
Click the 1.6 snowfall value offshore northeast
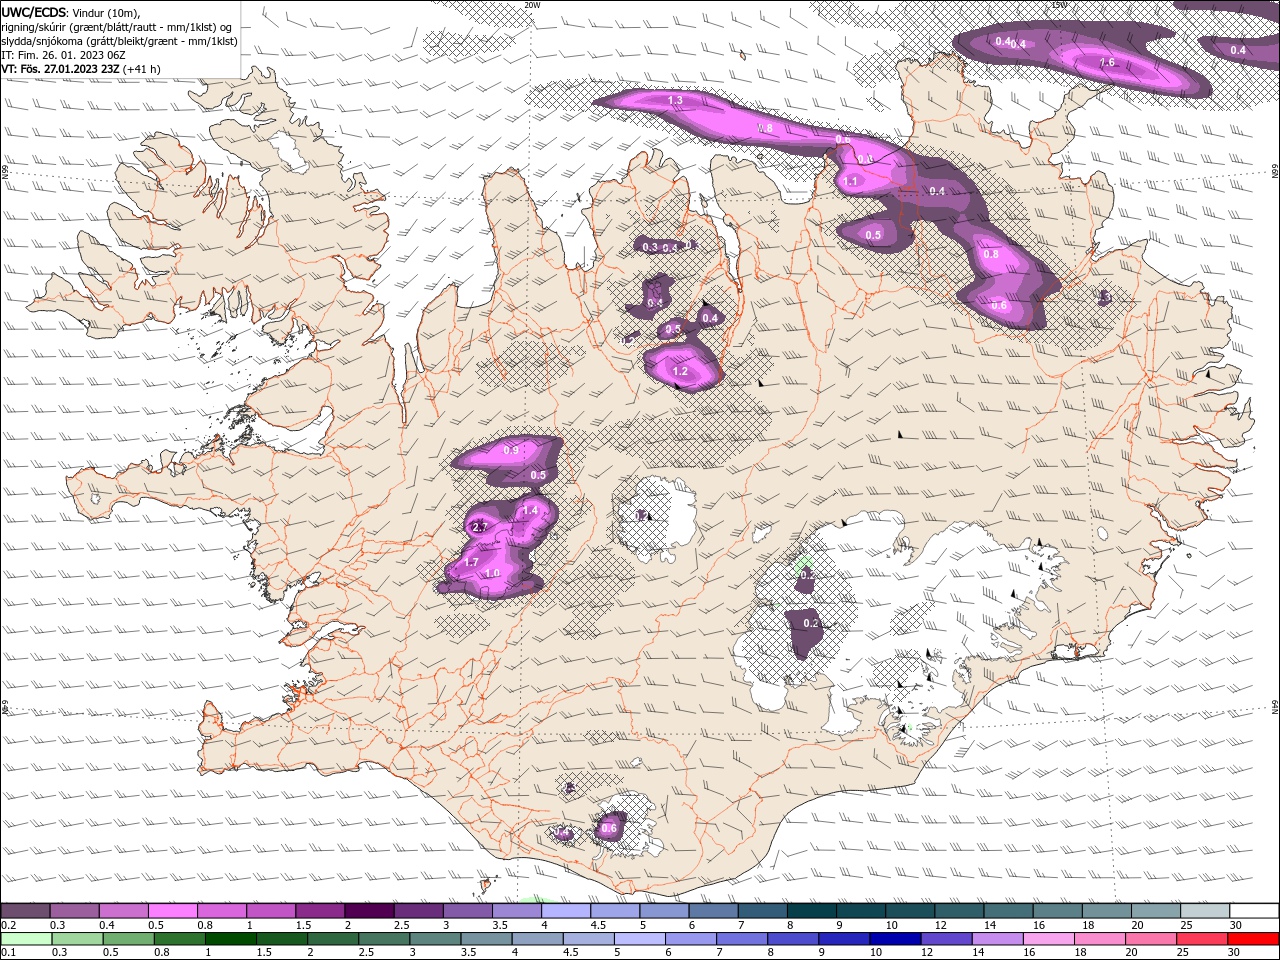(1107, 62)
